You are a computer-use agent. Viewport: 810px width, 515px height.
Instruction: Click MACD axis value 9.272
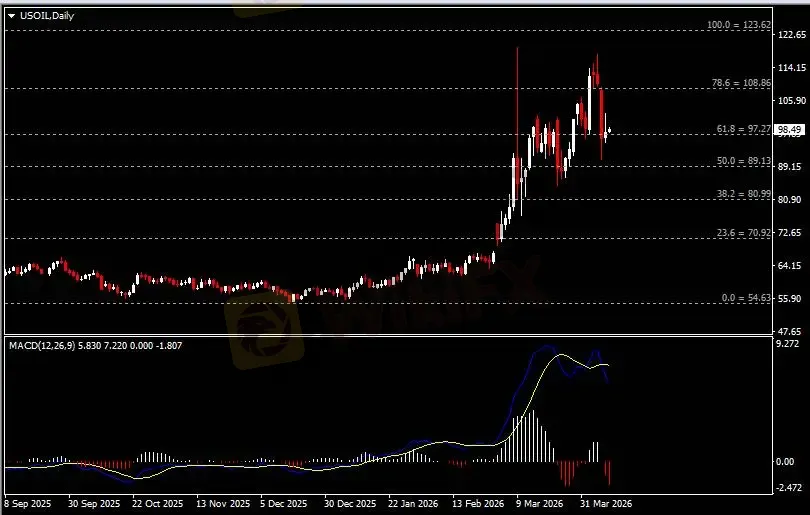tap(788, 344)
